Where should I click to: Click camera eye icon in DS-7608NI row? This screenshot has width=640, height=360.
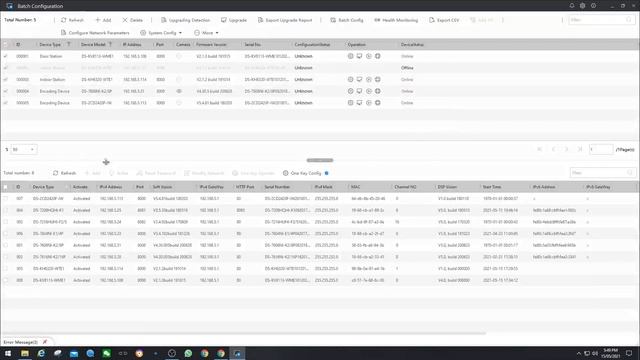[179, 91]
